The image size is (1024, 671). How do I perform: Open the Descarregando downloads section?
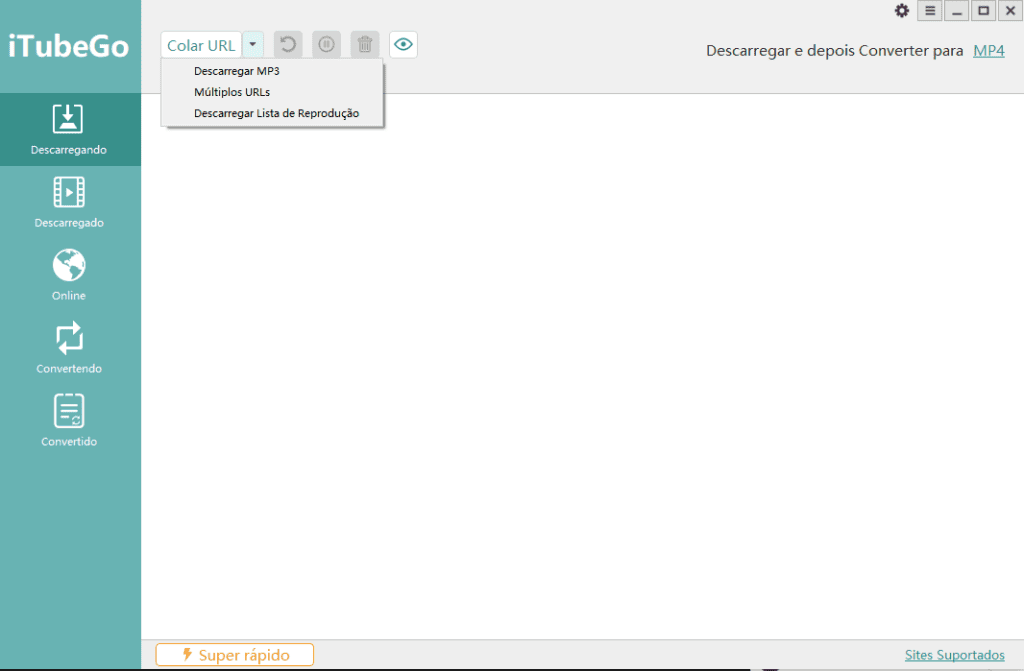[x=69, y=129]
